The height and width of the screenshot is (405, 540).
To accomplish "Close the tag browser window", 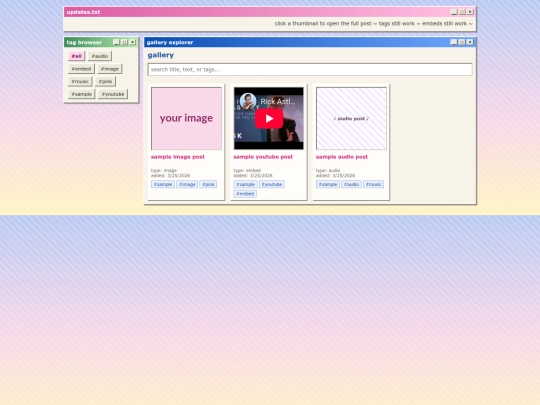I will click(133, 42).
